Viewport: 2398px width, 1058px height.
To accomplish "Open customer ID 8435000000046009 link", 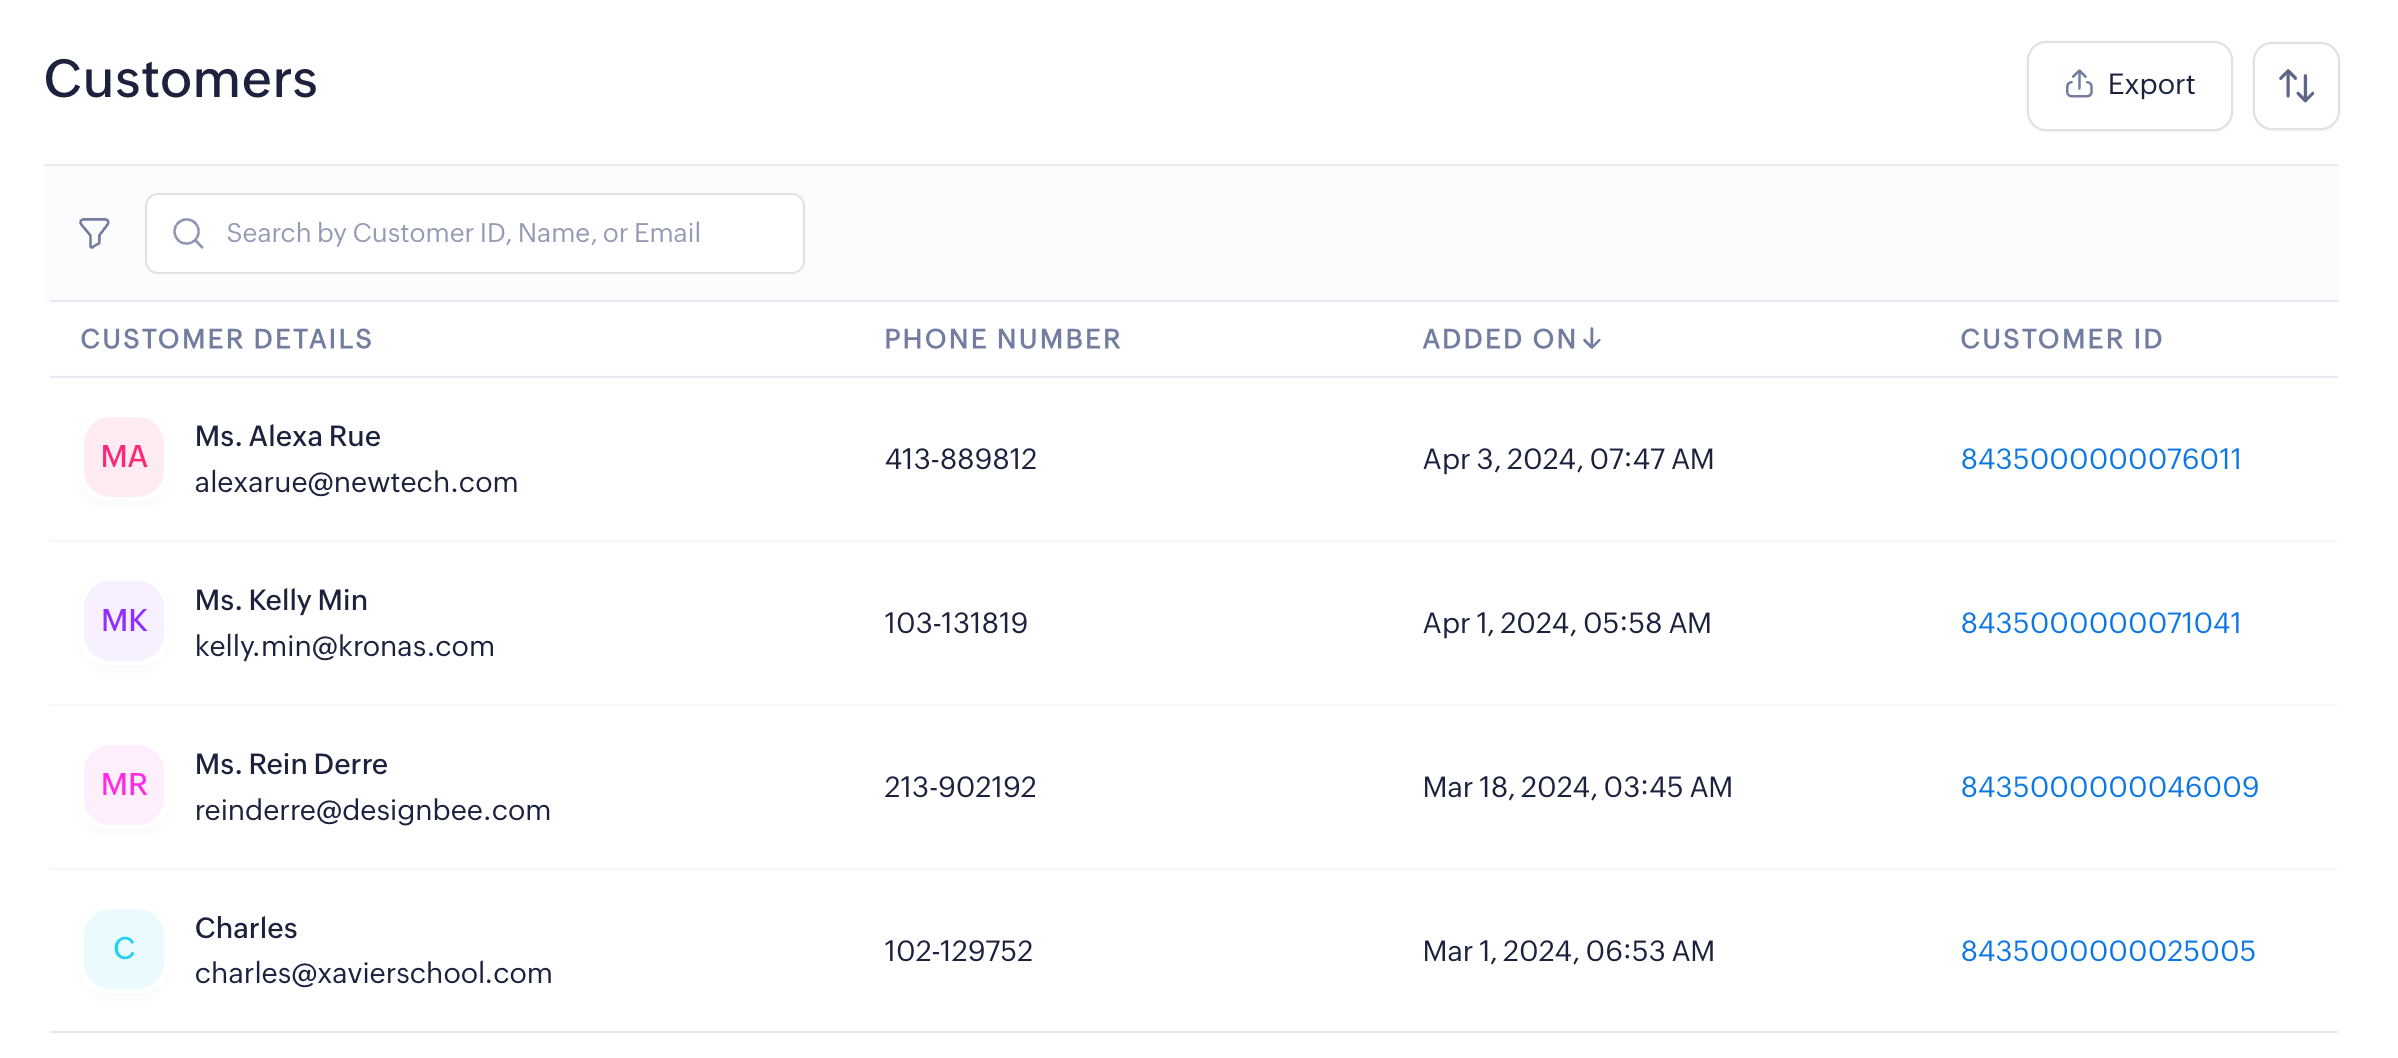I will click(x=2109, y=787).
